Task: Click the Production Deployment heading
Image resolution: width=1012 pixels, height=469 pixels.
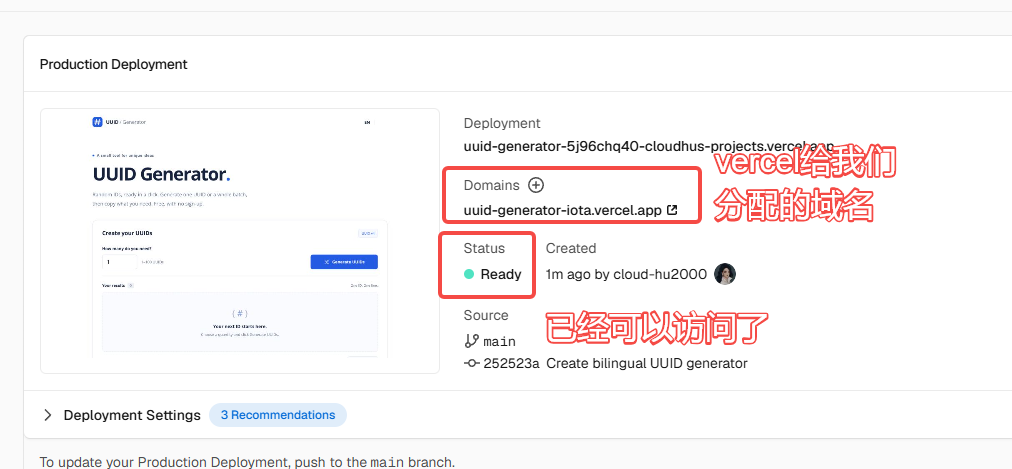Action: (114, 65)
